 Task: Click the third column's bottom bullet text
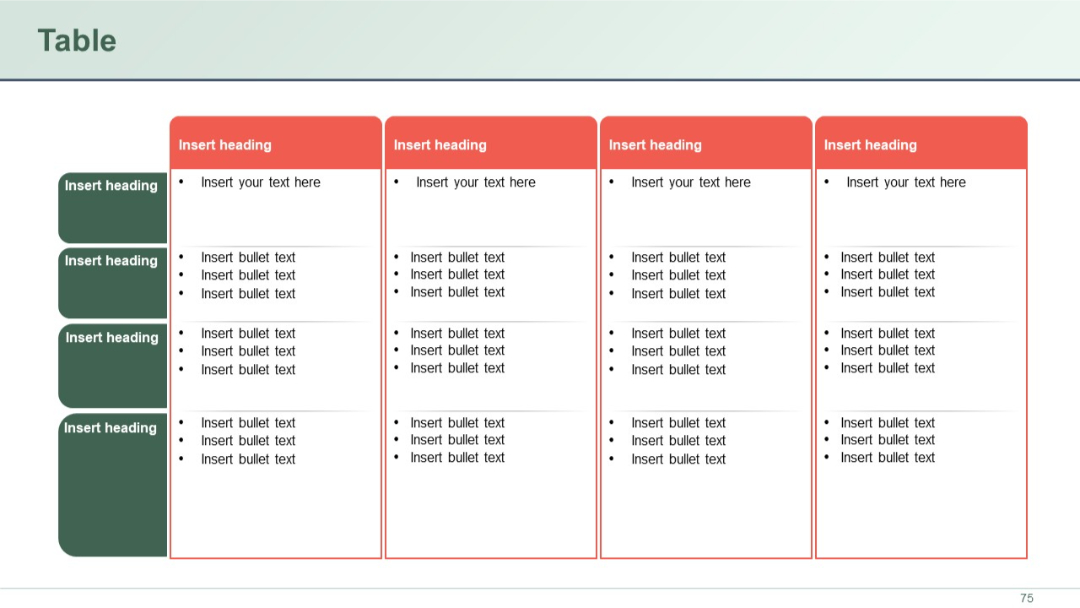678,459
